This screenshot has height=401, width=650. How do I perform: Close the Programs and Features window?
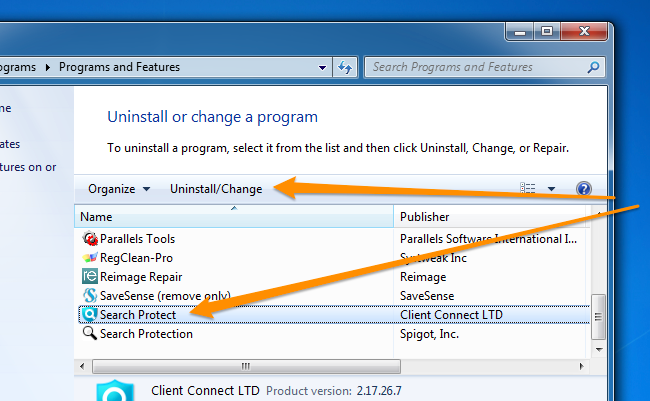coord(584,32)
